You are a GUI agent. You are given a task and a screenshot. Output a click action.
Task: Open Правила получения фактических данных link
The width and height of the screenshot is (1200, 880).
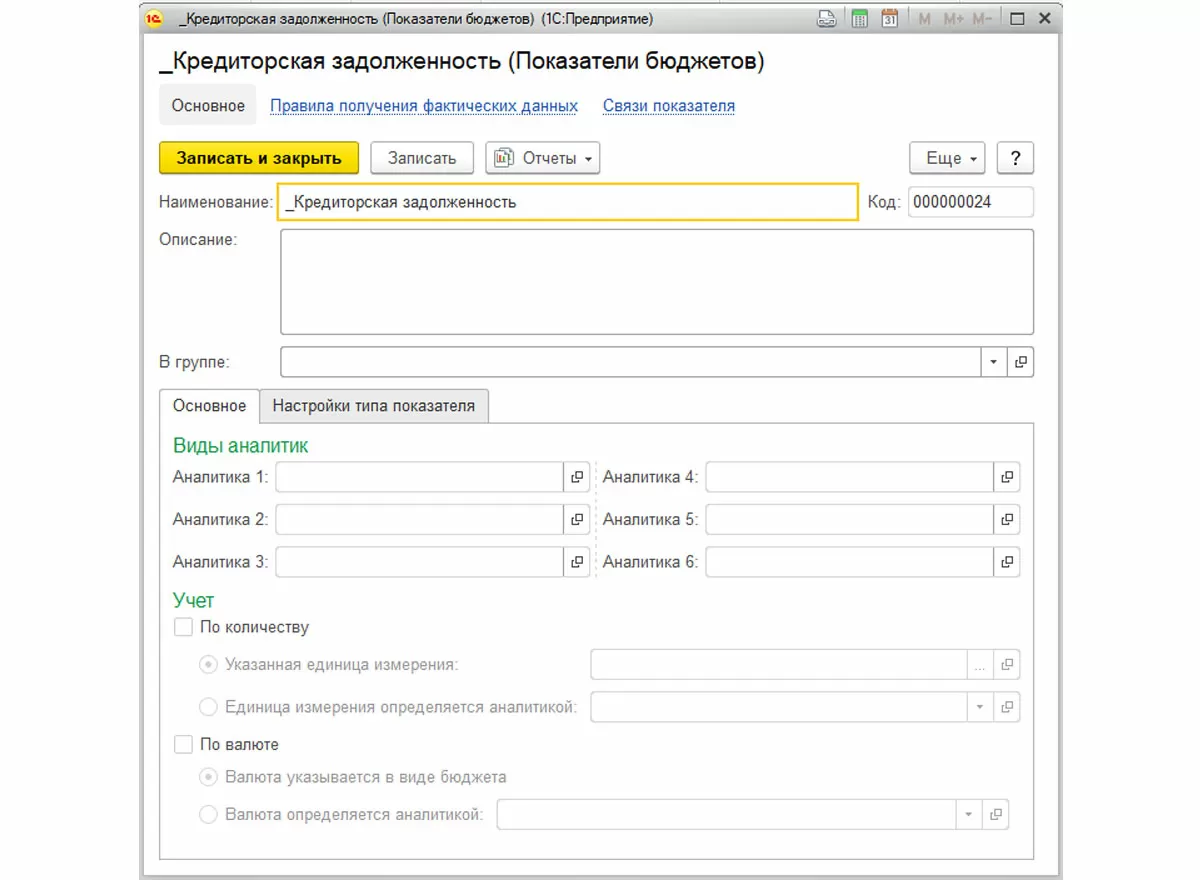424,106
